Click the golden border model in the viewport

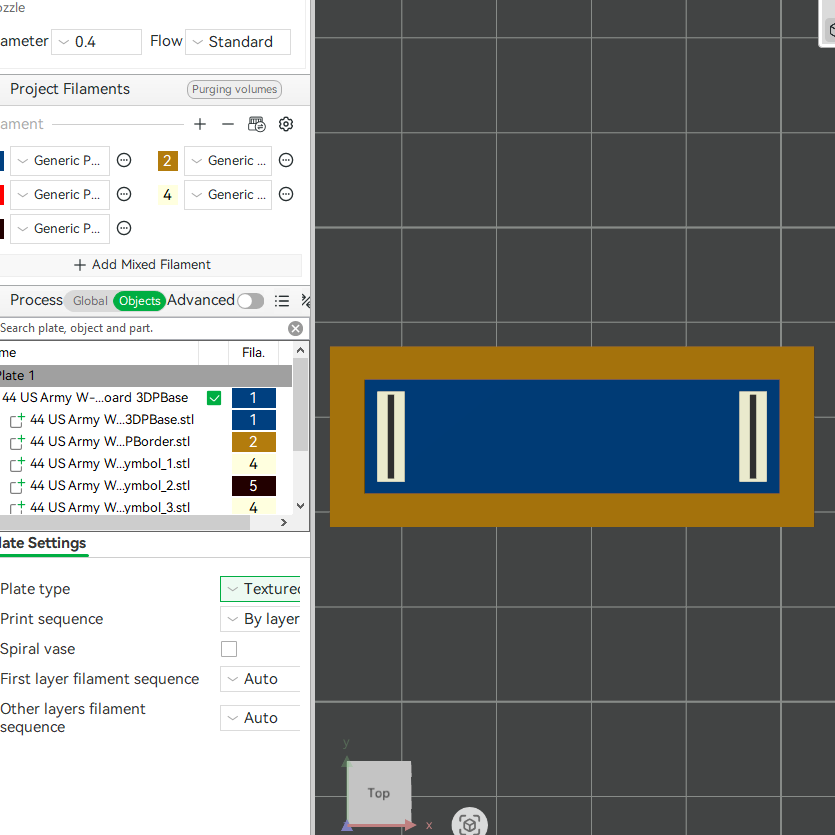click(x=571, y=363)
